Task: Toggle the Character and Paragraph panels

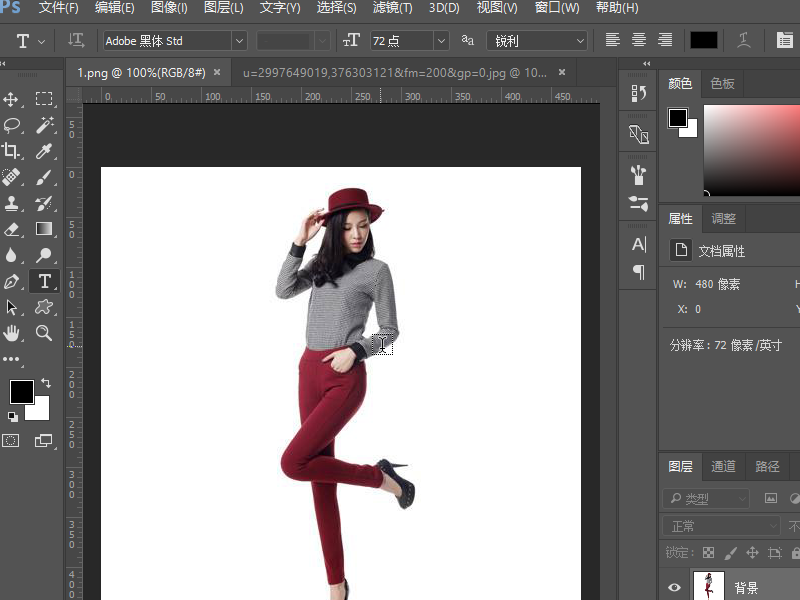Action: click(784, 40)
